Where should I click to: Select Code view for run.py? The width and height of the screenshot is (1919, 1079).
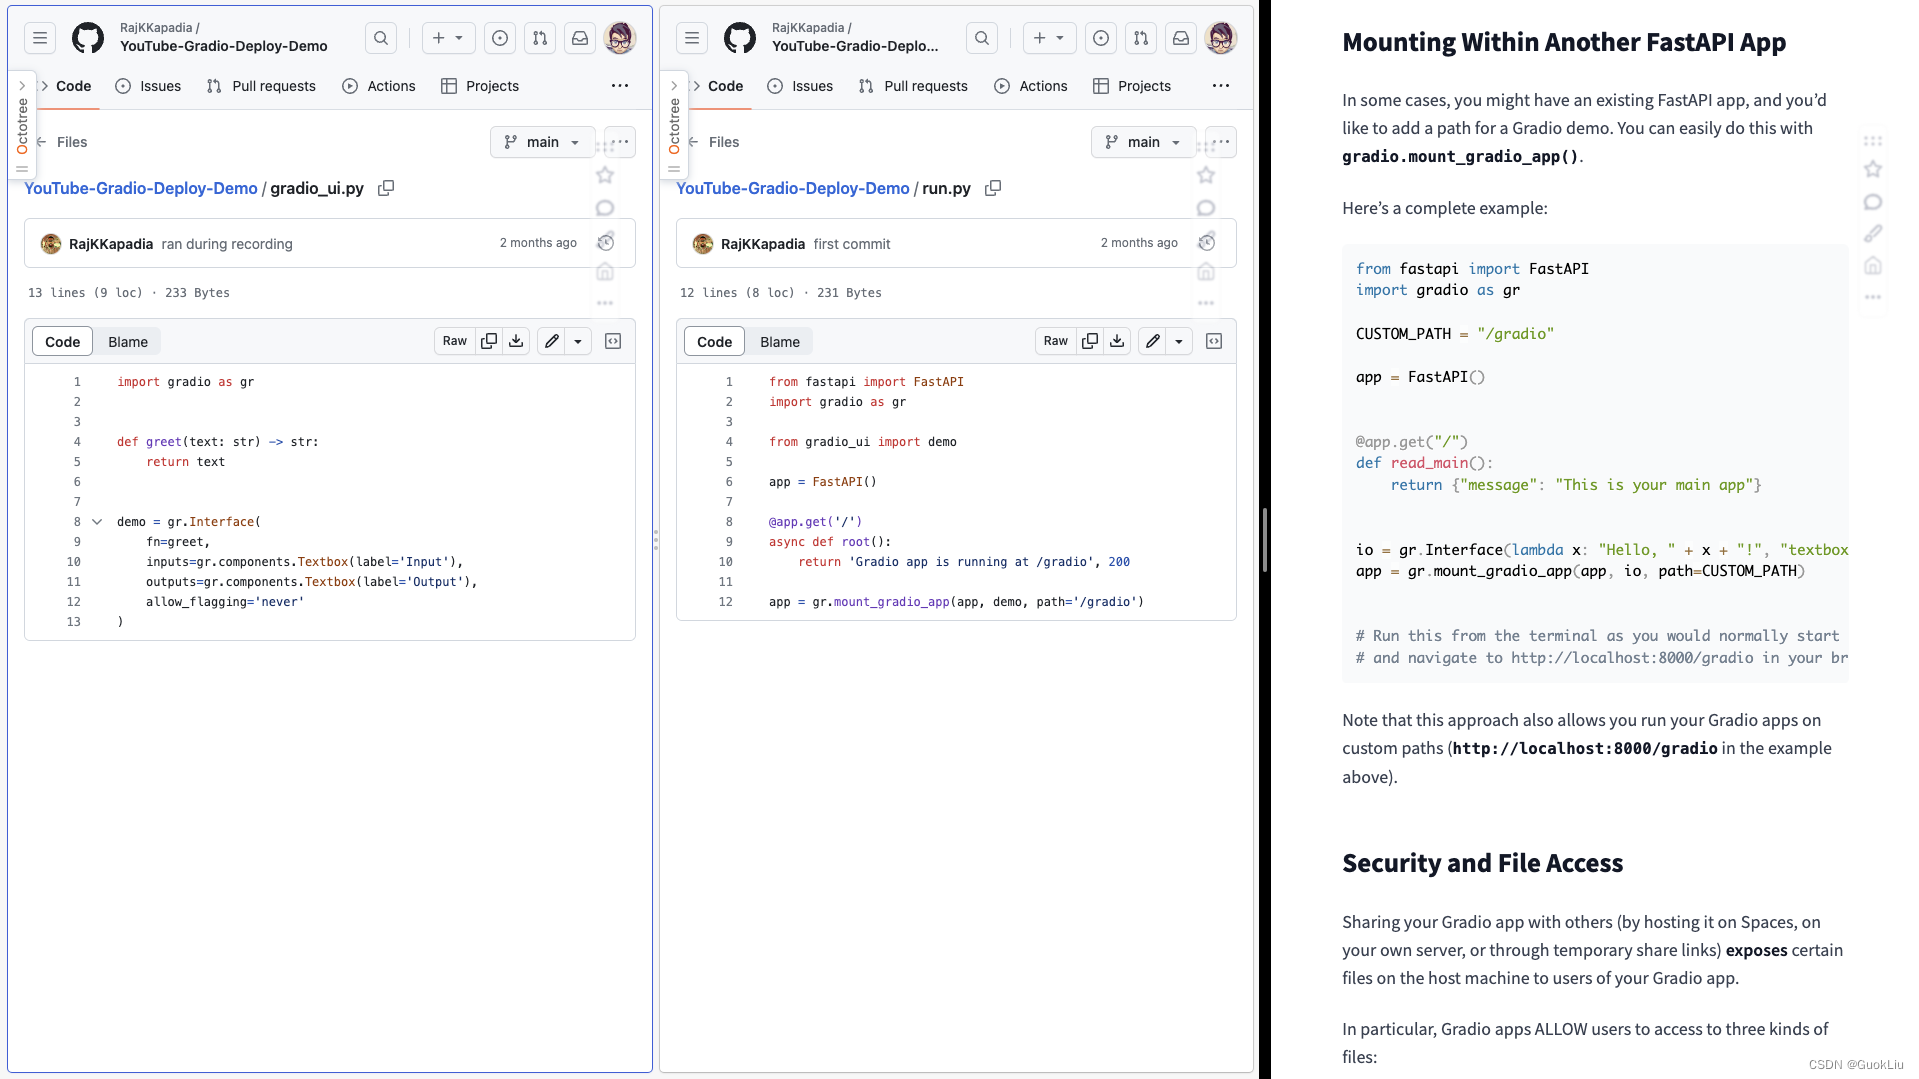pos(714,342)
